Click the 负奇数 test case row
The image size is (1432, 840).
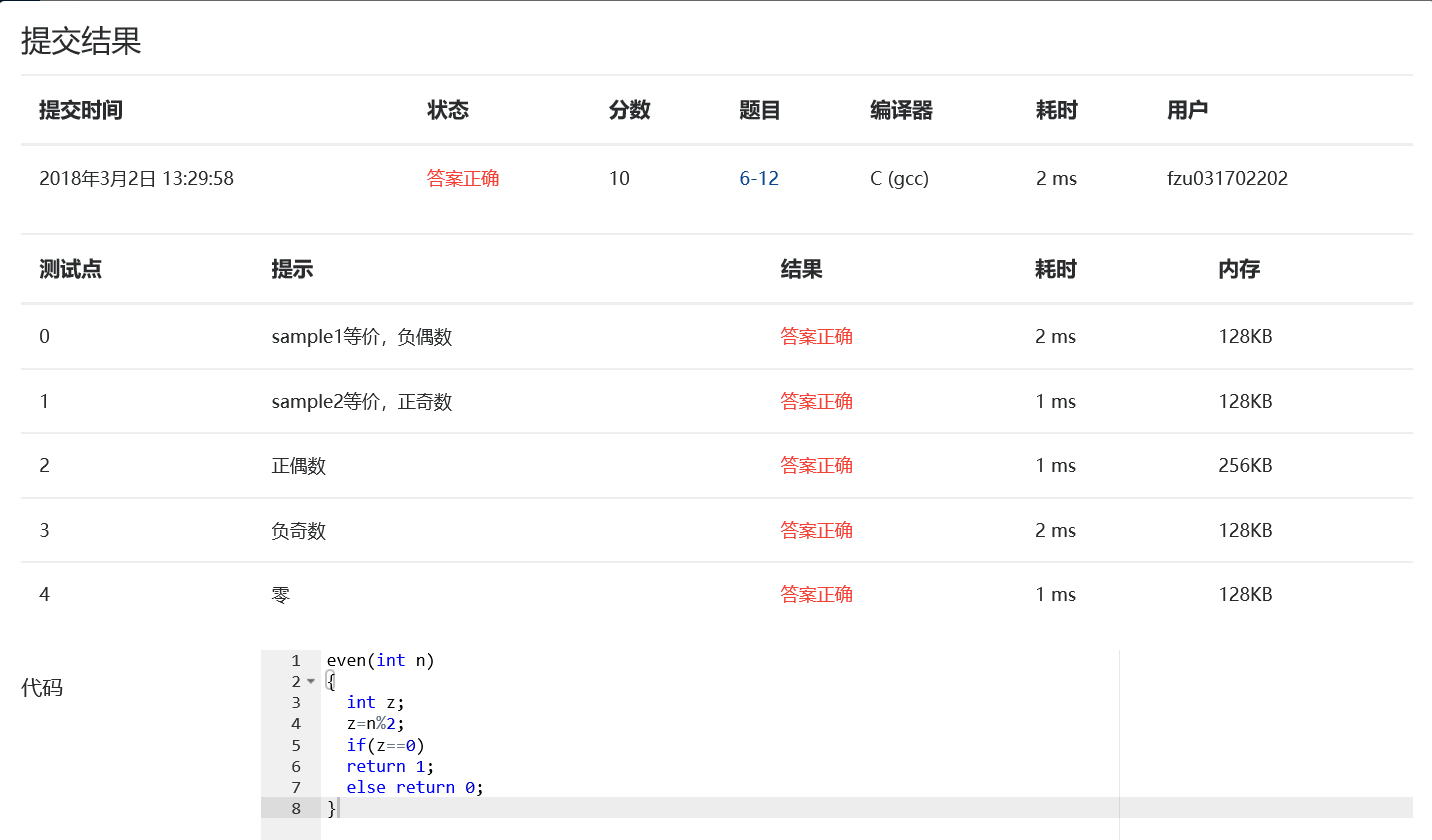299,531
